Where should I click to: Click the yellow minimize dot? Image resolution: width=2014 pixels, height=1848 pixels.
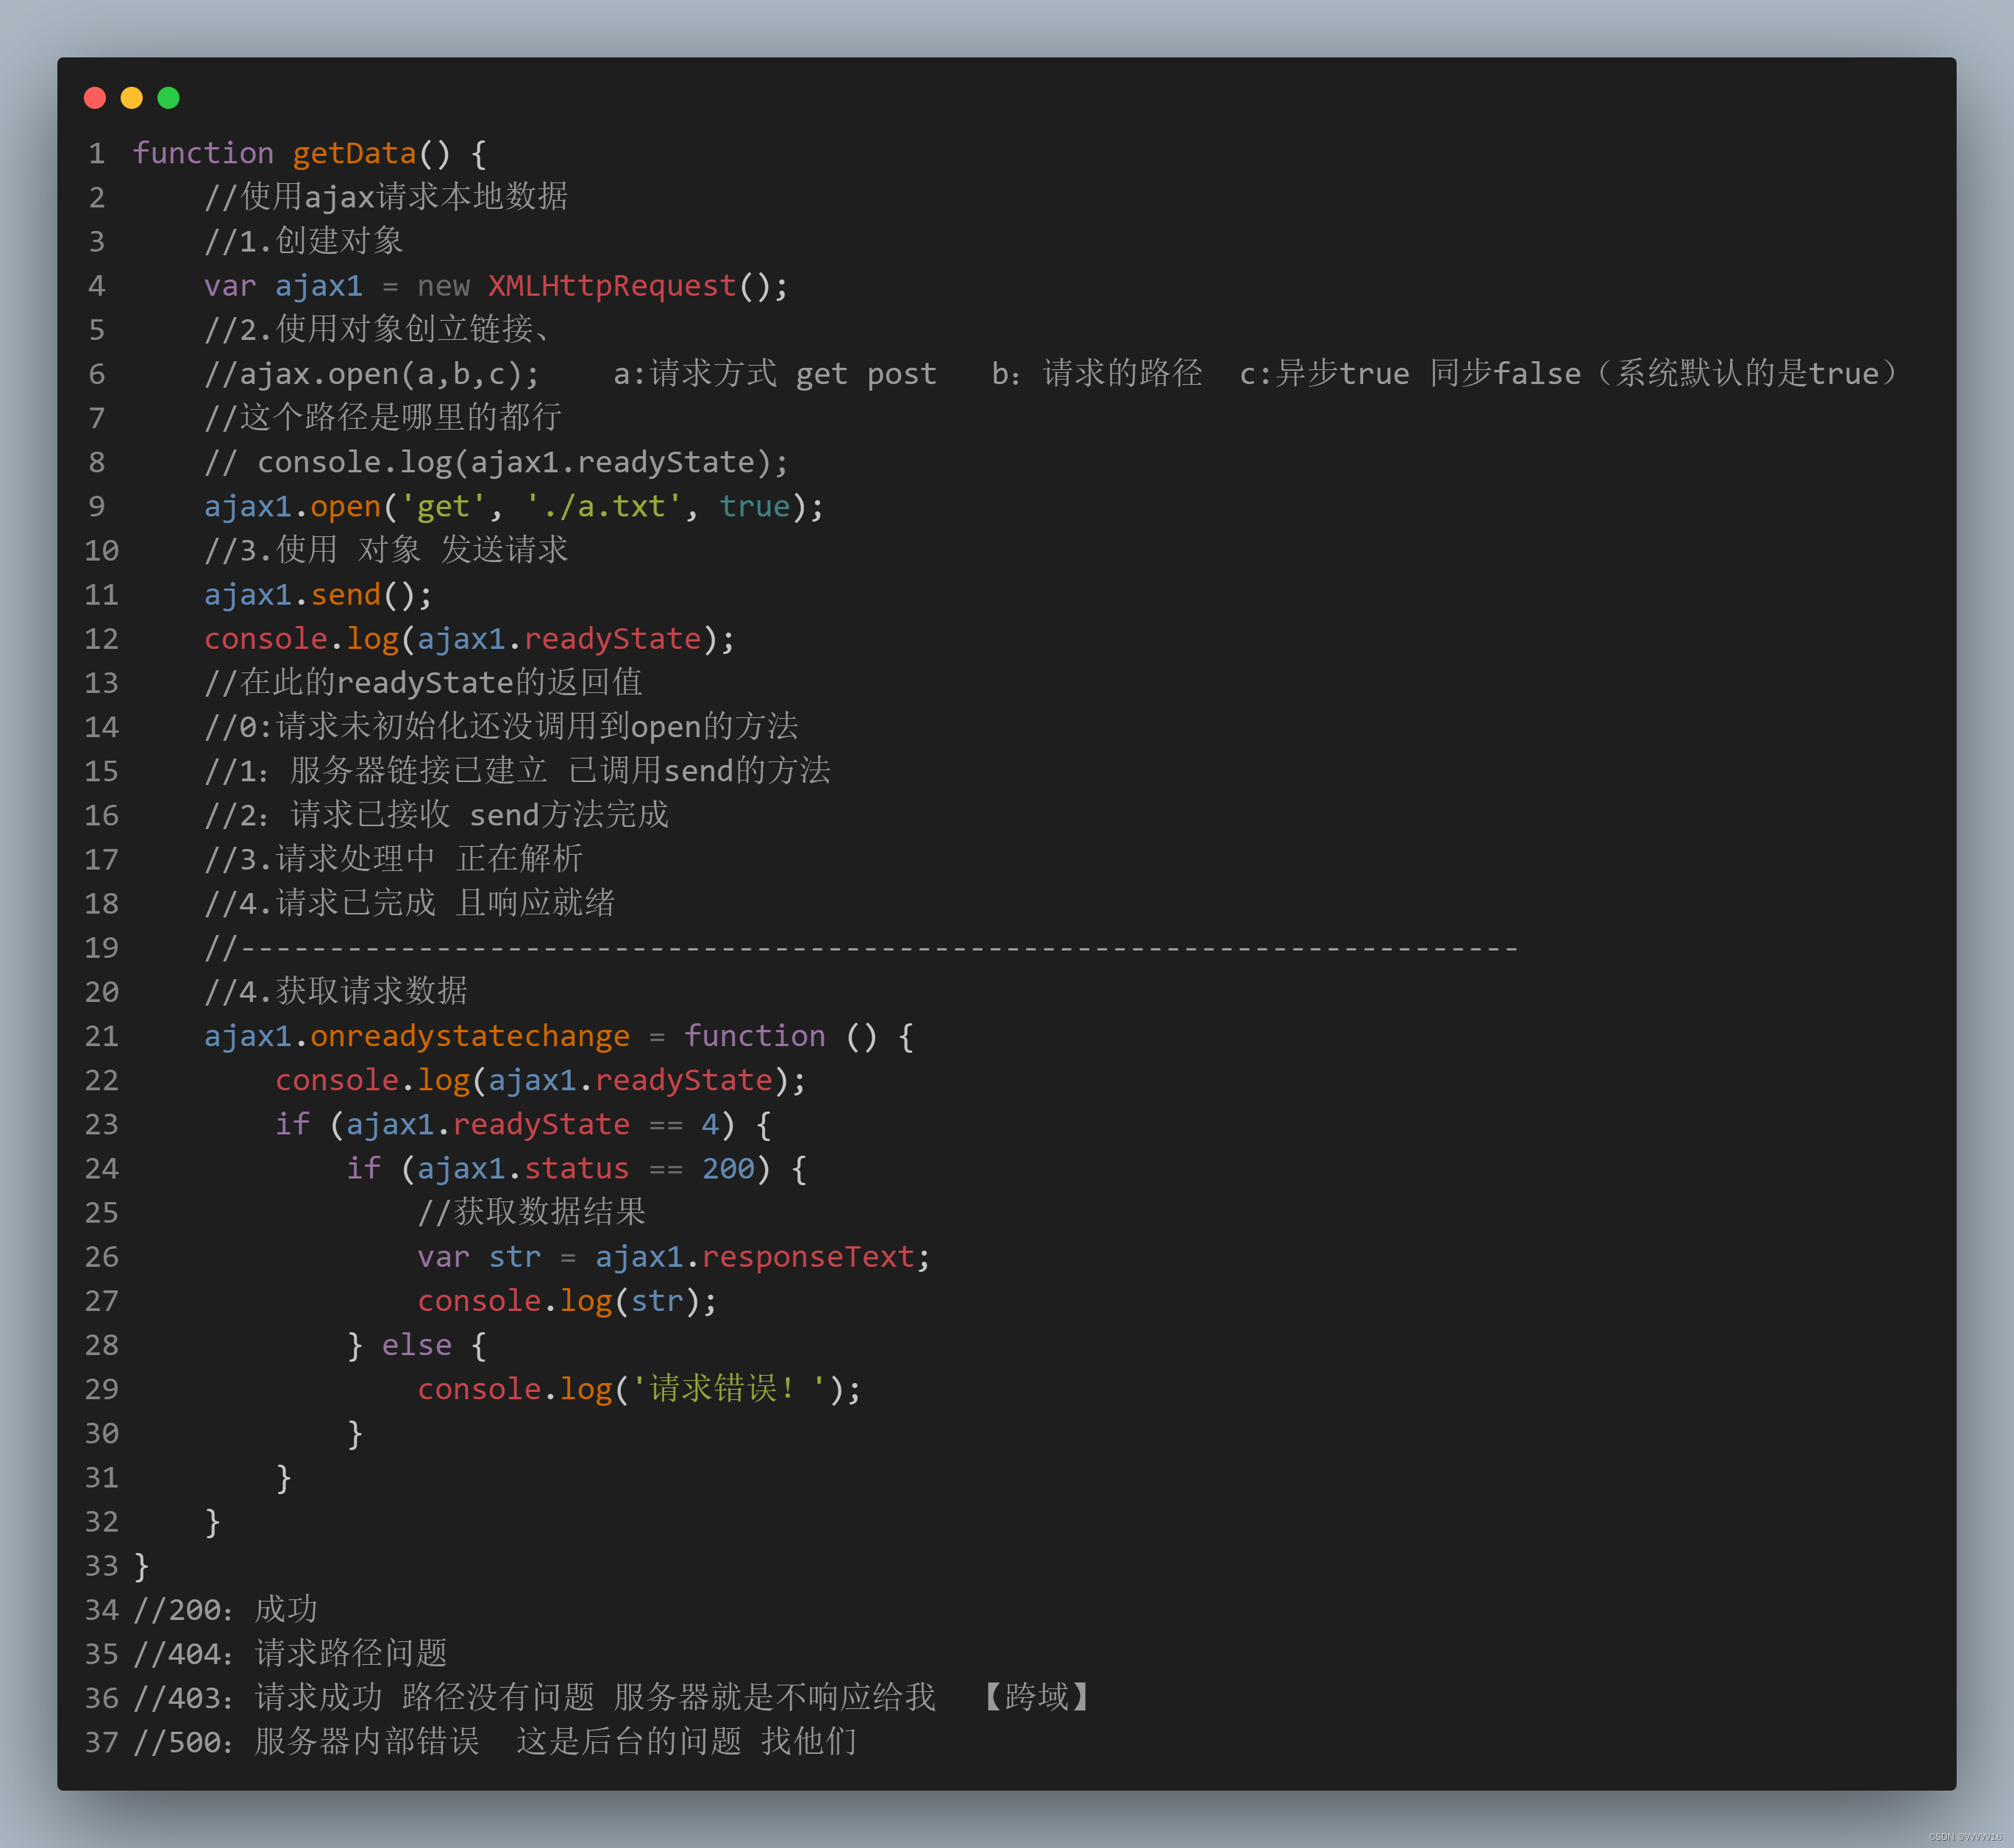pos(132,97)
